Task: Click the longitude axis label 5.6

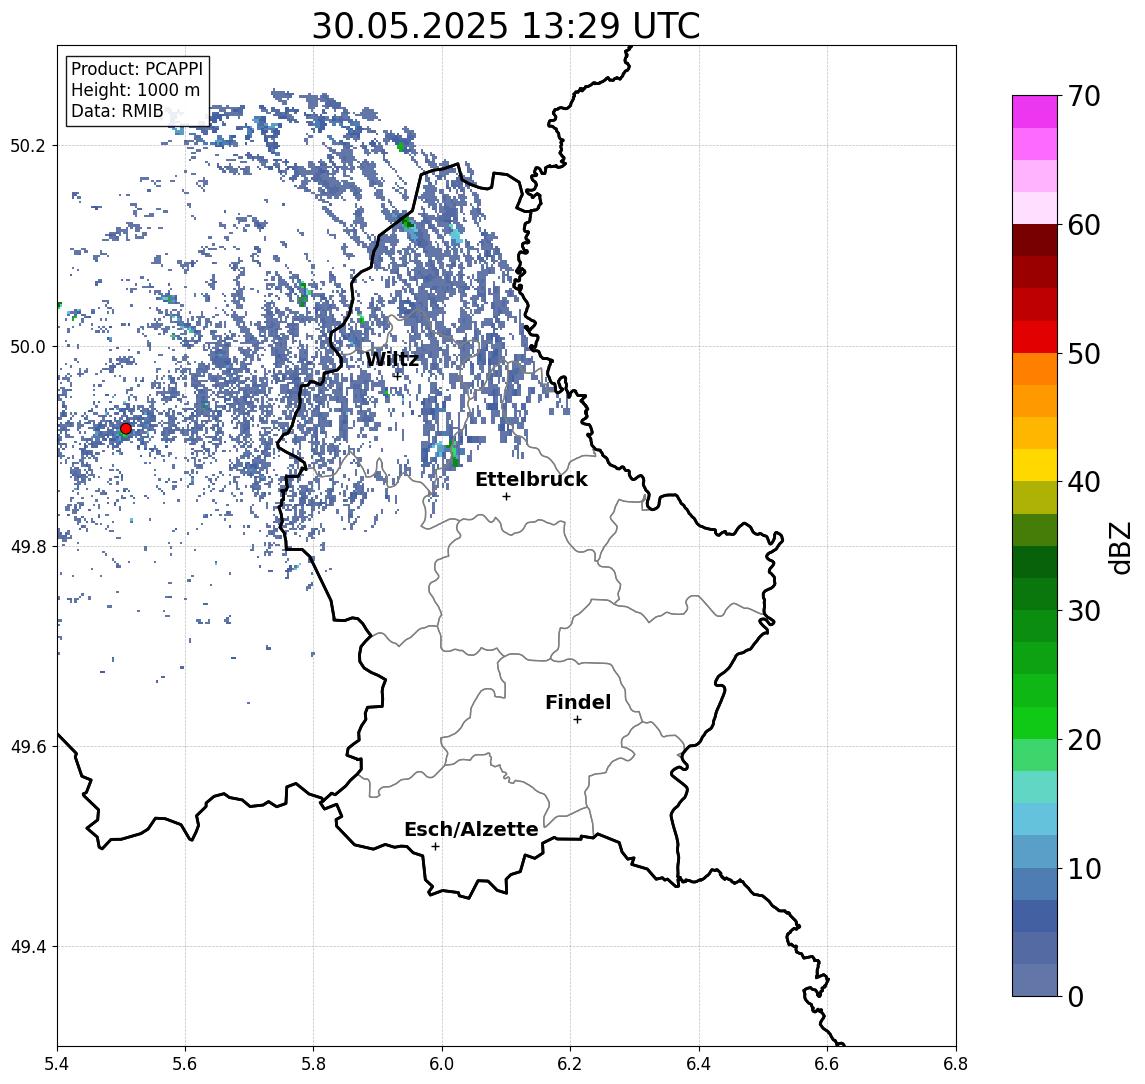Action: point(185,1064)
